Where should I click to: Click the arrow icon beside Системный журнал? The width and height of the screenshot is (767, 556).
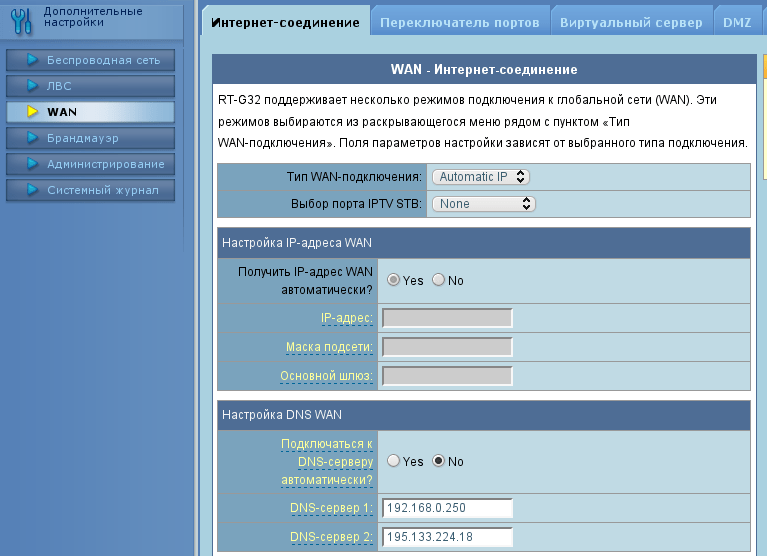click(32, 190)
